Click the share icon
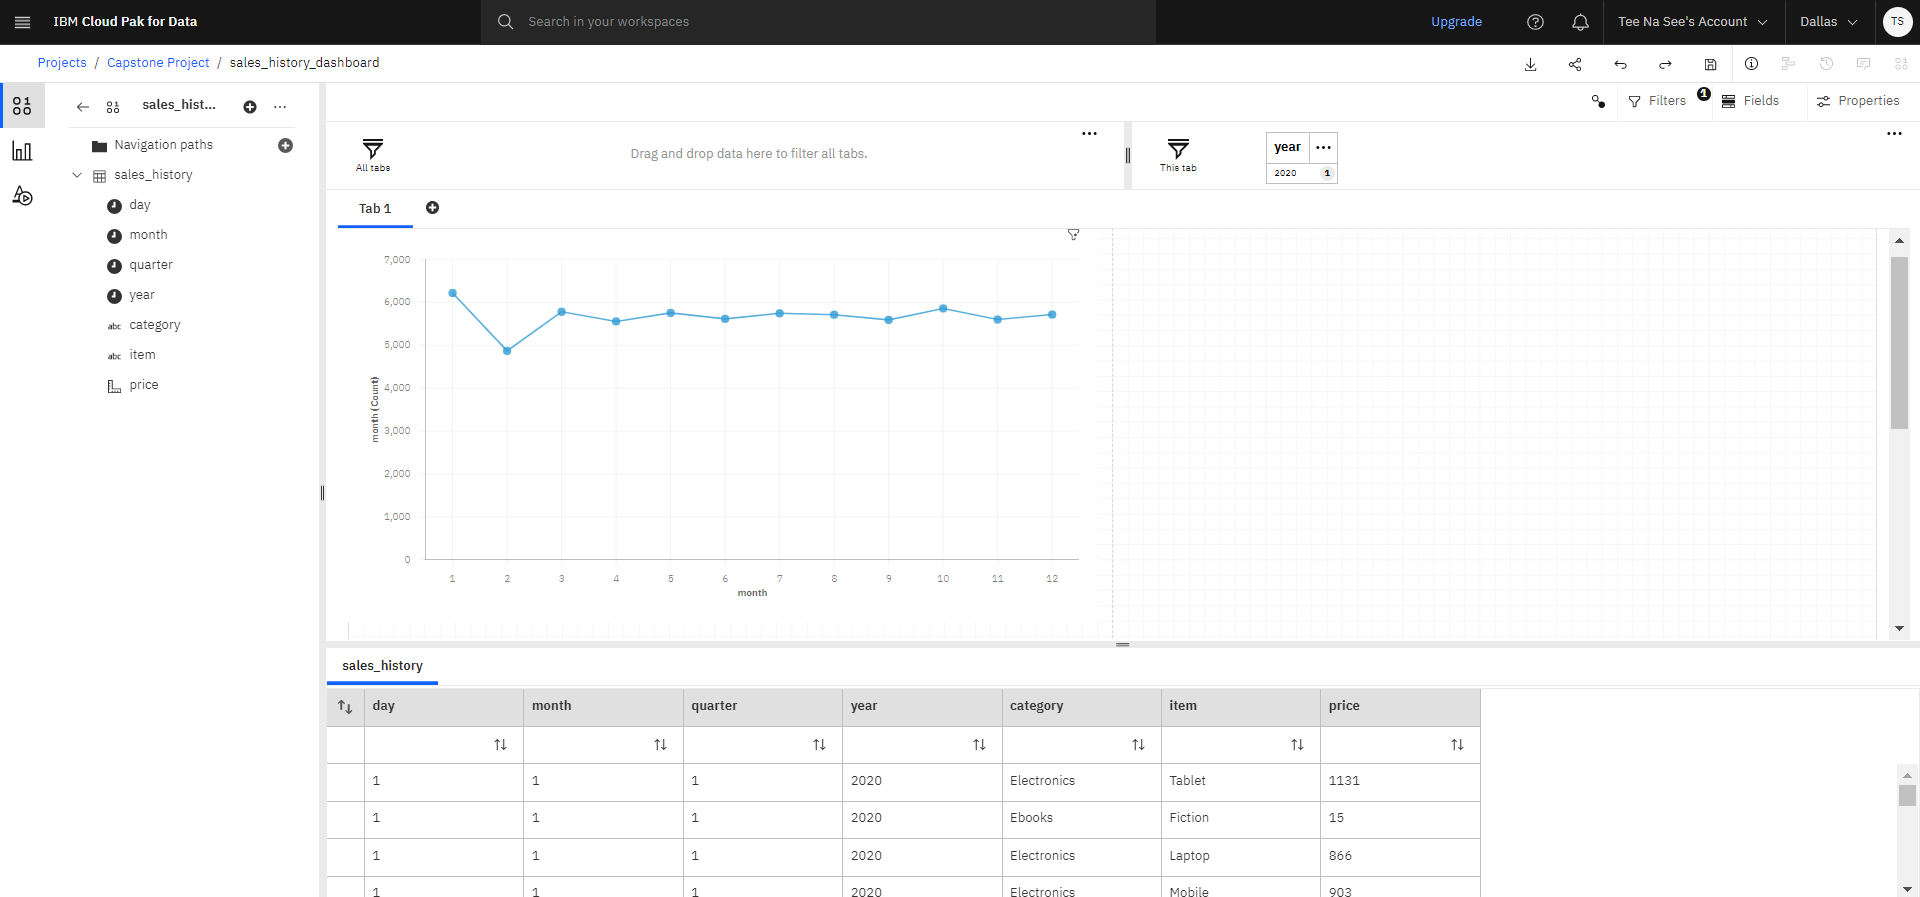 coord(1575,64)
